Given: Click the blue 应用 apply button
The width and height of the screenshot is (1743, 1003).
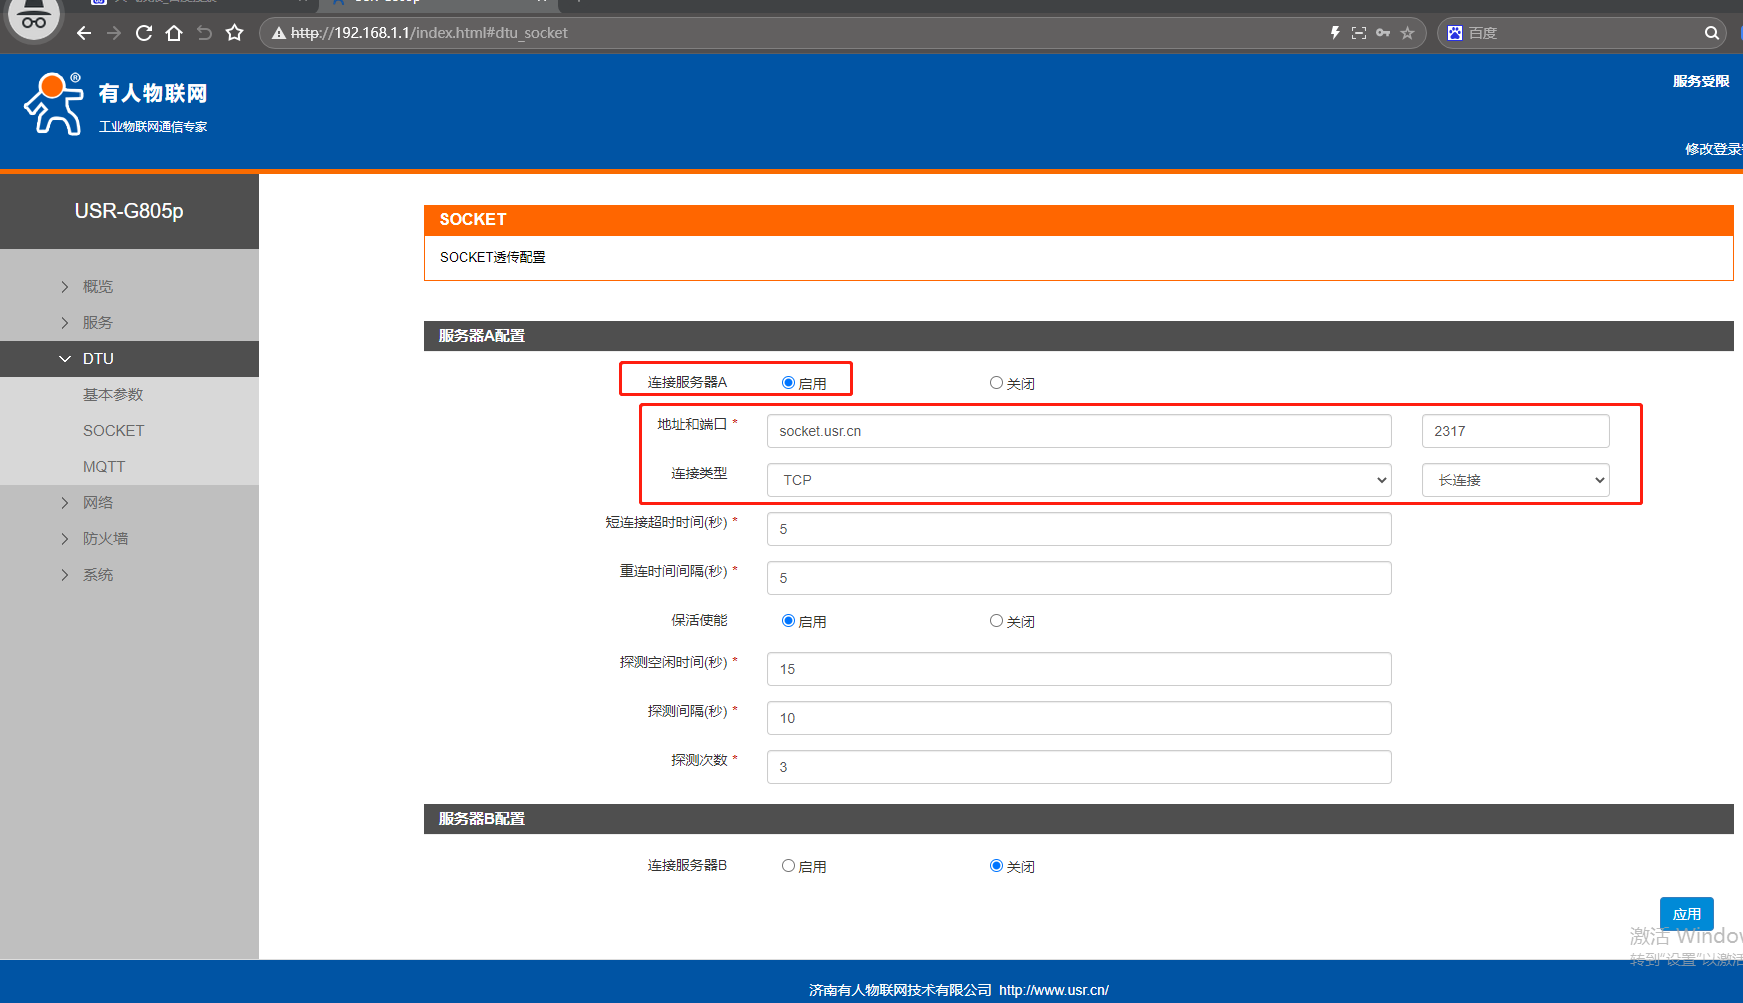Looking at the screenshot, I should coord(1686,914).
